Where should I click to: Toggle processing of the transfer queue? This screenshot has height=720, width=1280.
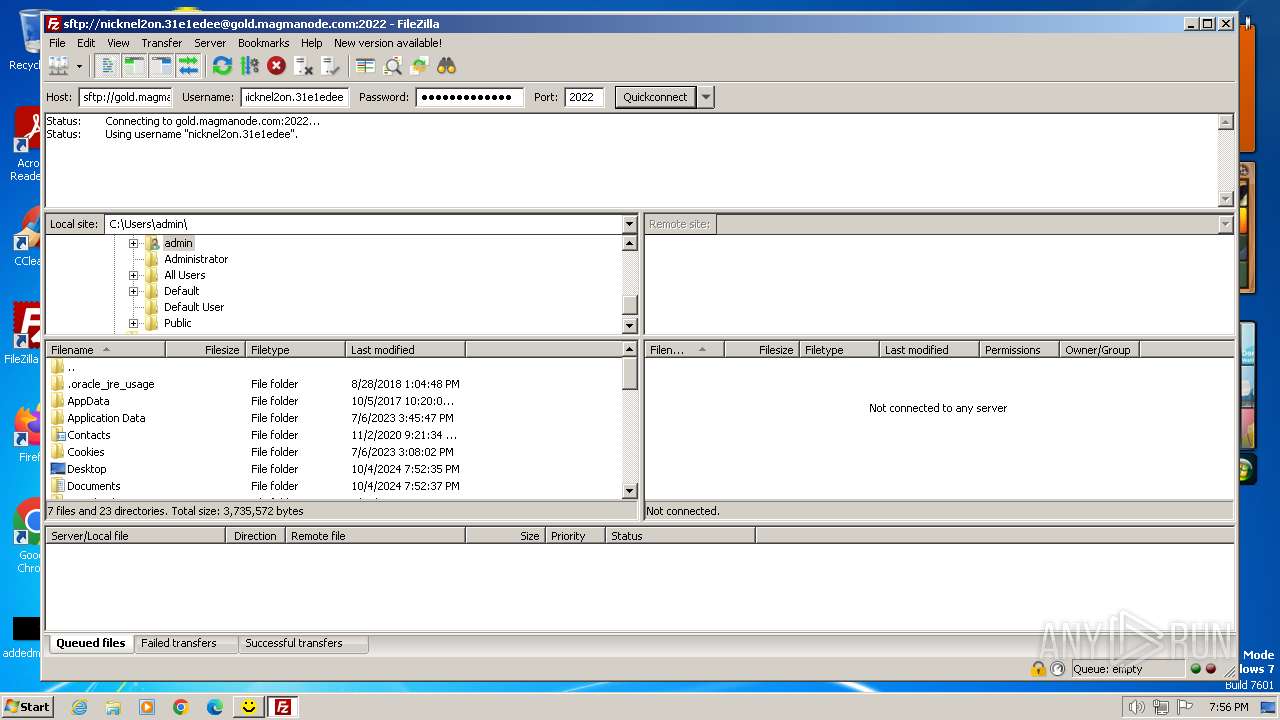(249, 66)
